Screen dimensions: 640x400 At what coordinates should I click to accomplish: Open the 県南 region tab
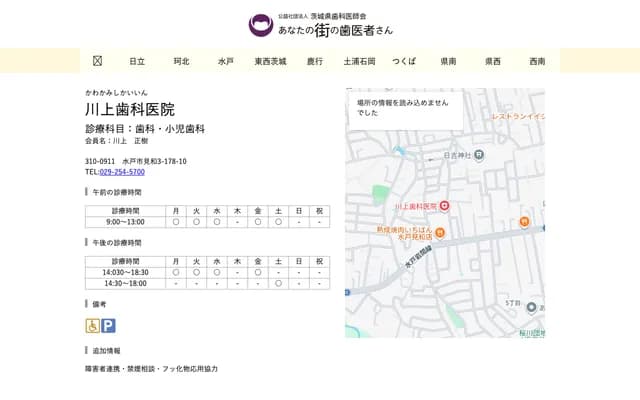pyautogui.click(x=448, y=61)
